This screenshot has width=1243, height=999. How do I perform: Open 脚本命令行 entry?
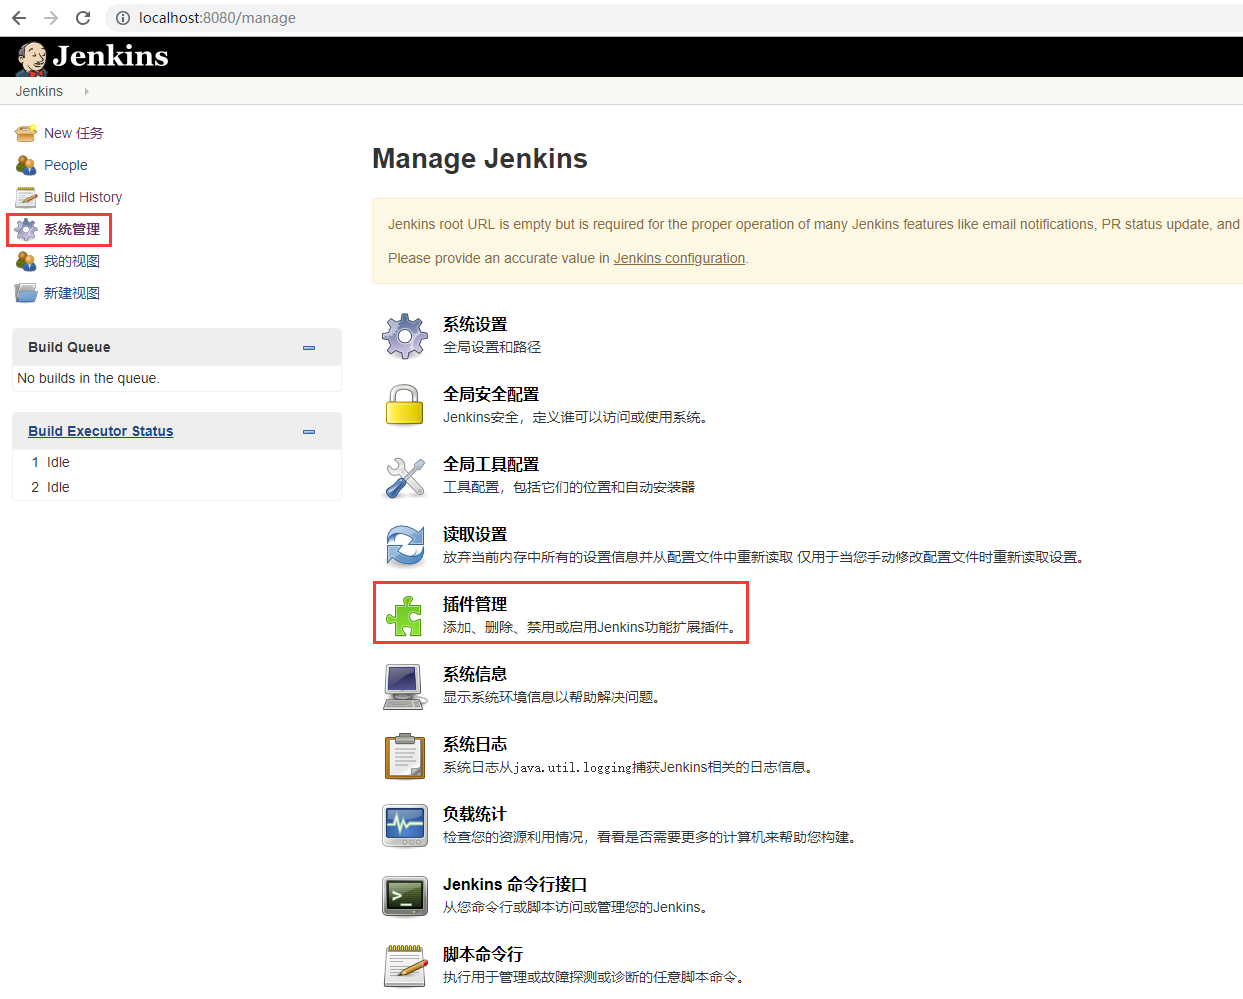(483, 954)
